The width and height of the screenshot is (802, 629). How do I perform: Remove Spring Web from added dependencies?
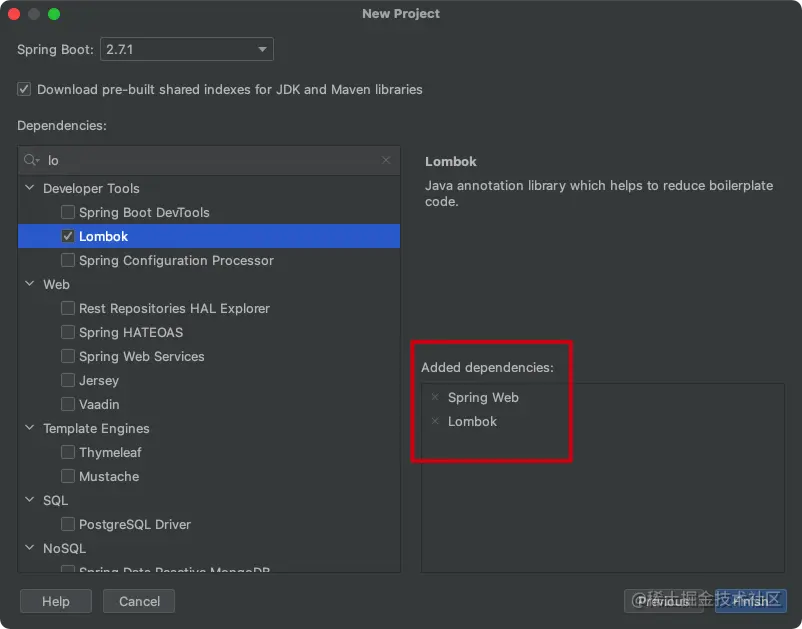[x=435, y=397]
